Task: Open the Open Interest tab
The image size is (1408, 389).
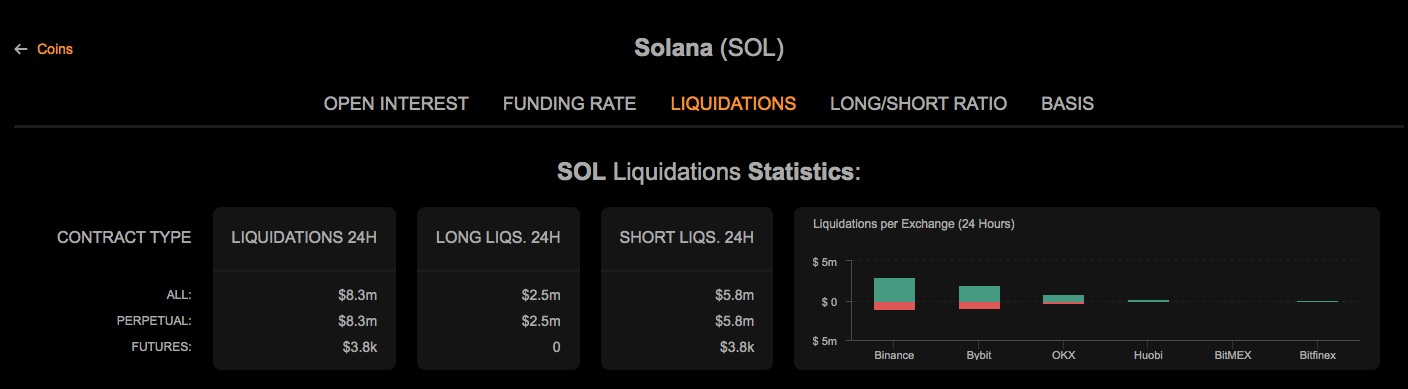Action: [396, 103]
